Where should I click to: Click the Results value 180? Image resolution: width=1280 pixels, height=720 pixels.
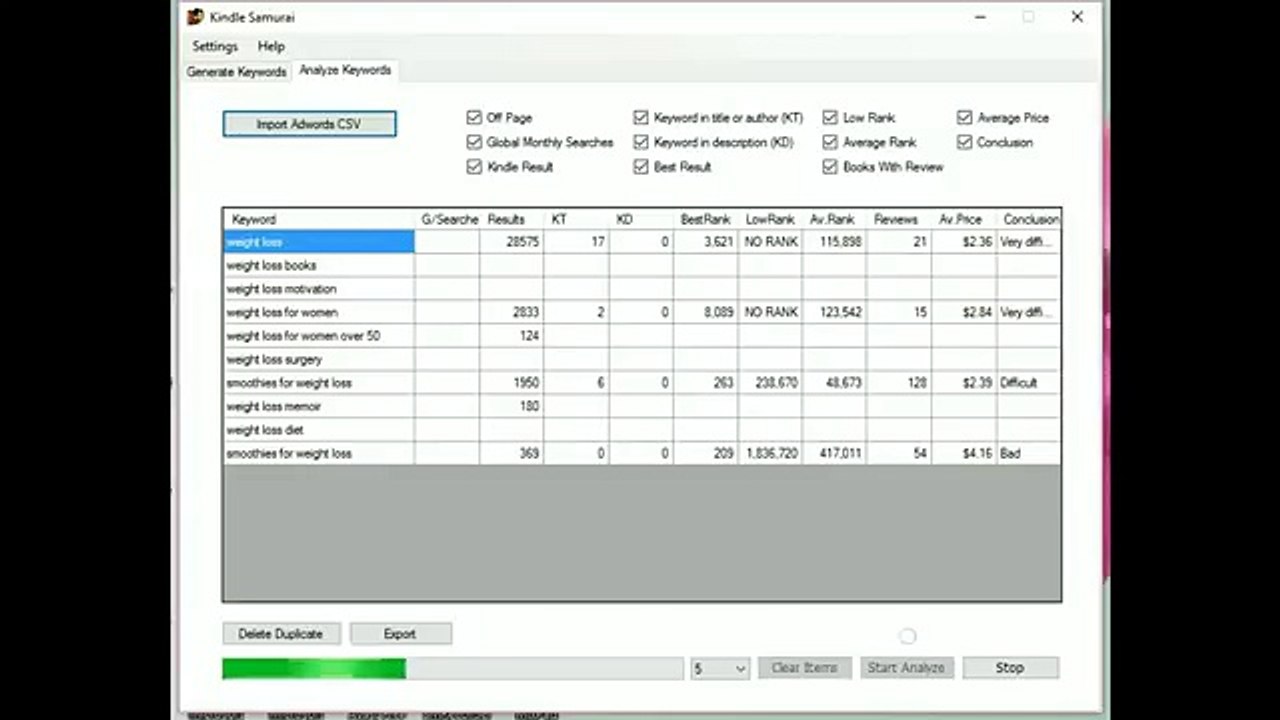point(512,406)
